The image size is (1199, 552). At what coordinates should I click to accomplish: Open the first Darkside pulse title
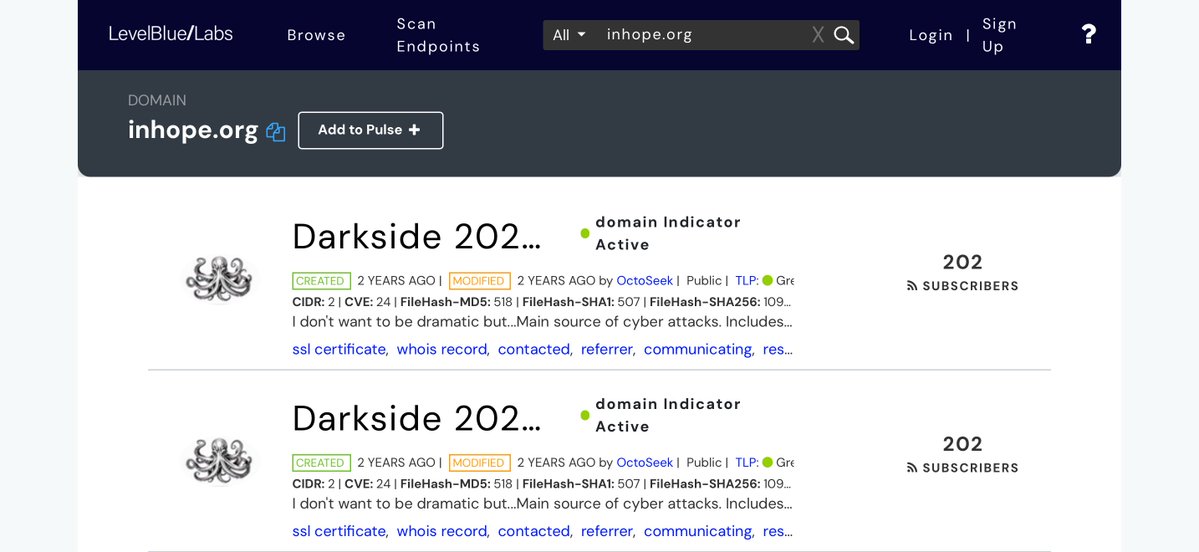pos(416,237)
